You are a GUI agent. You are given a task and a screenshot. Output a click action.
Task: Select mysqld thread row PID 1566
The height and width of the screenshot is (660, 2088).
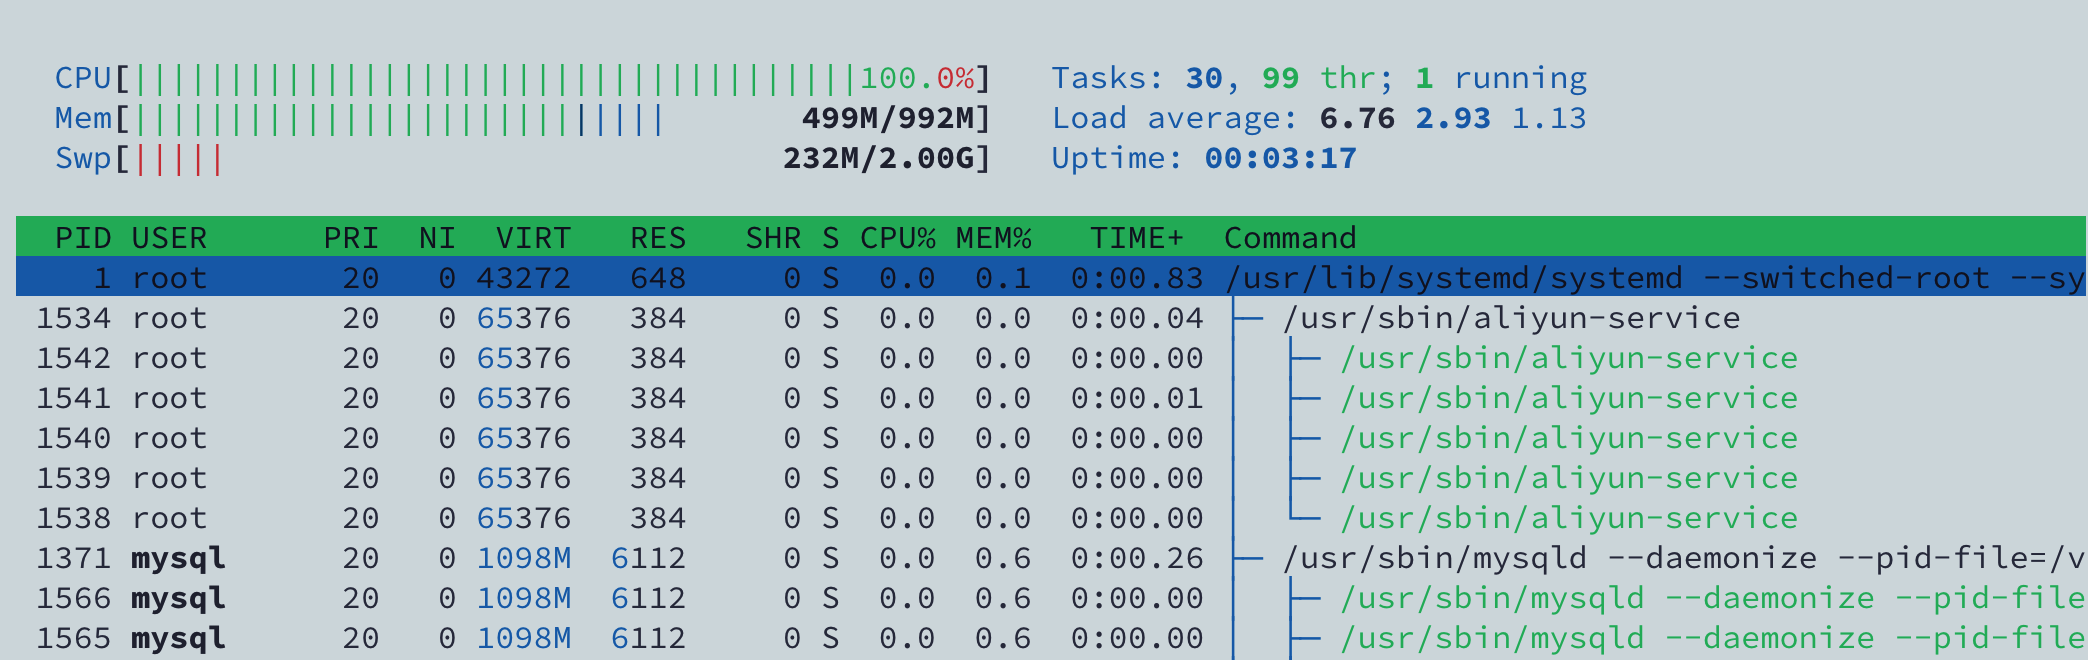click(1051, 598)
